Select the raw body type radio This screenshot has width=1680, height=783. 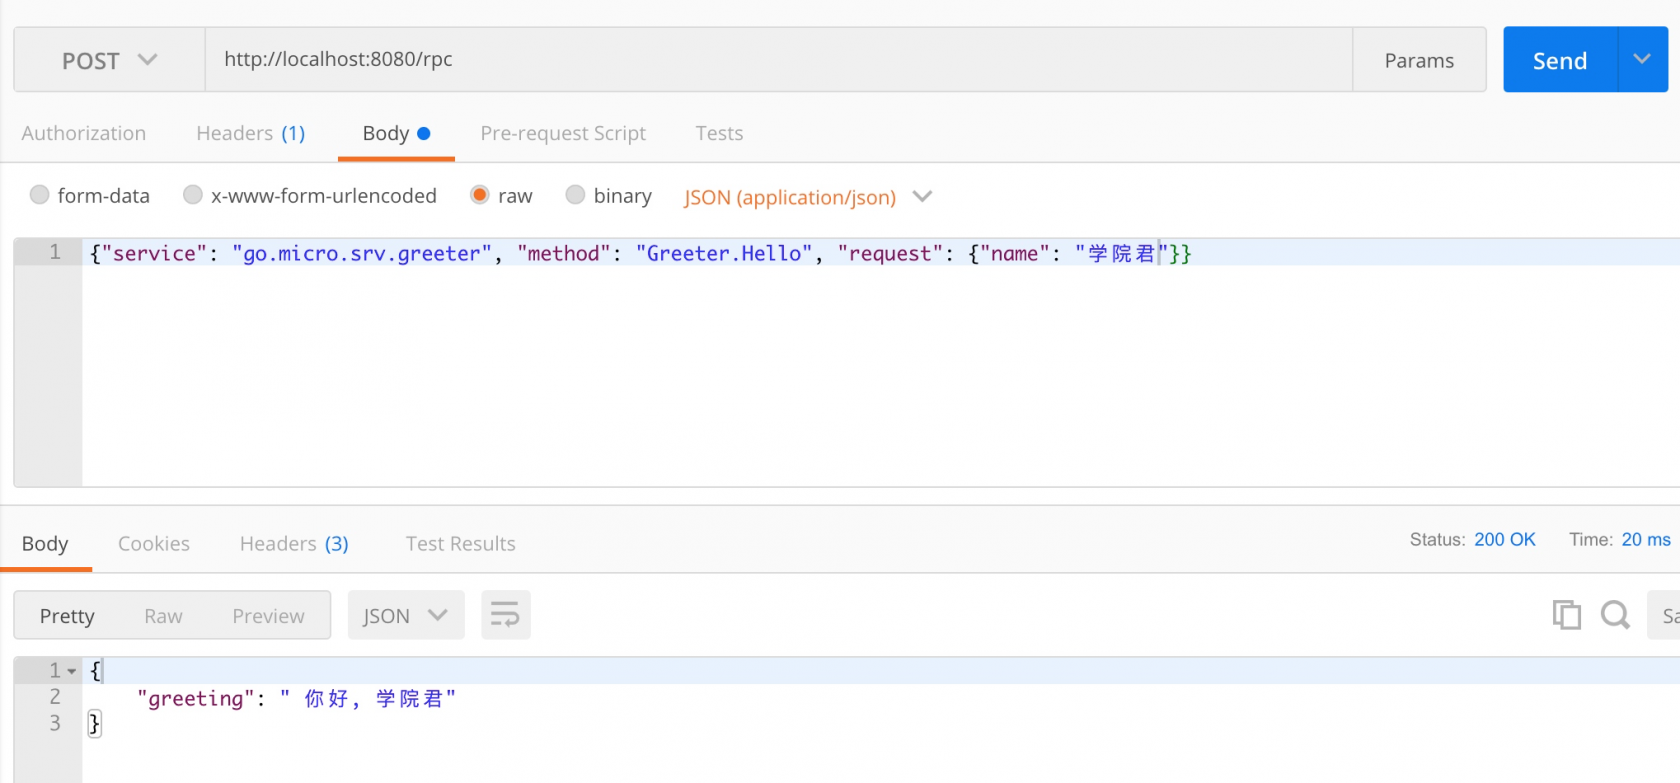[480, 195]
